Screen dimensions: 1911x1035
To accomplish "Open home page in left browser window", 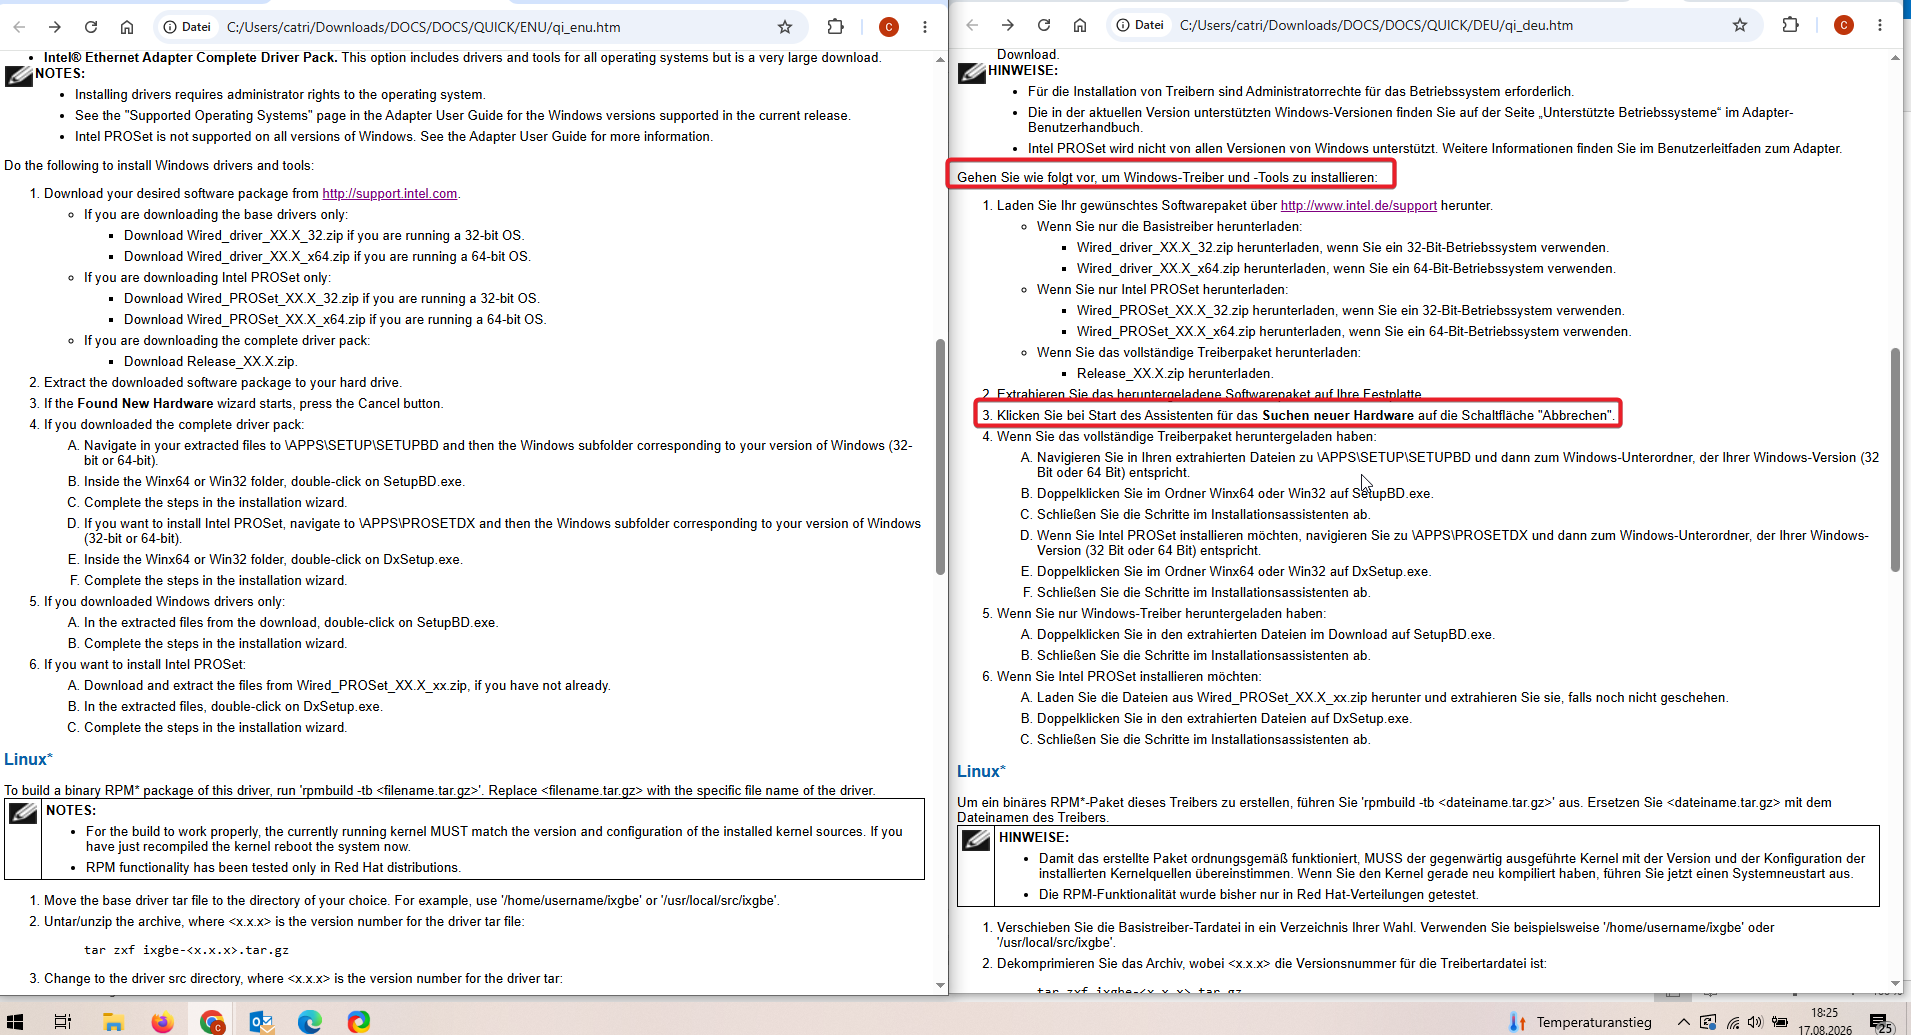I will (127, 27).
